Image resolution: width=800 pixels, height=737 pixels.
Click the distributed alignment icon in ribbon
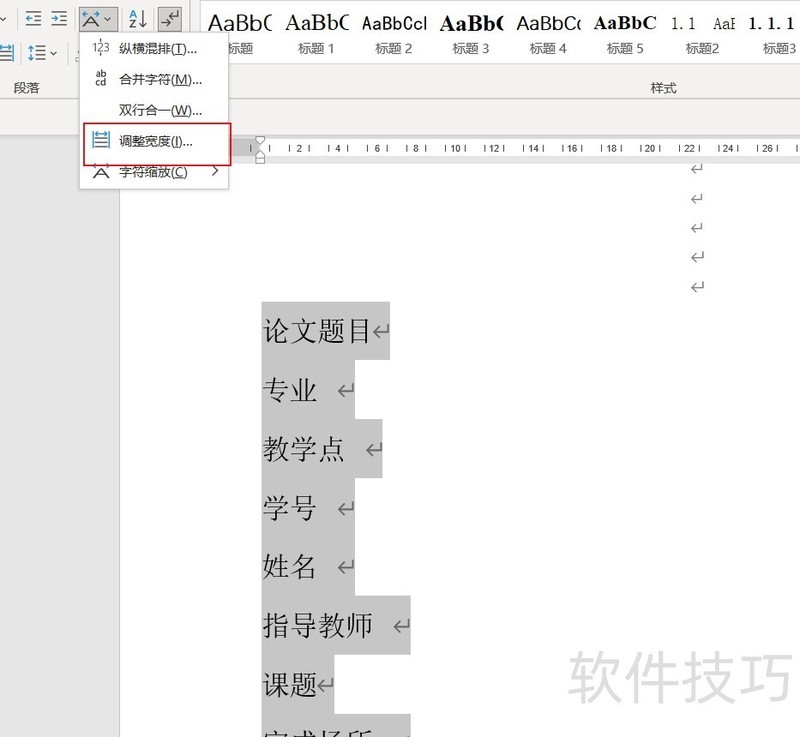(7, 53)
